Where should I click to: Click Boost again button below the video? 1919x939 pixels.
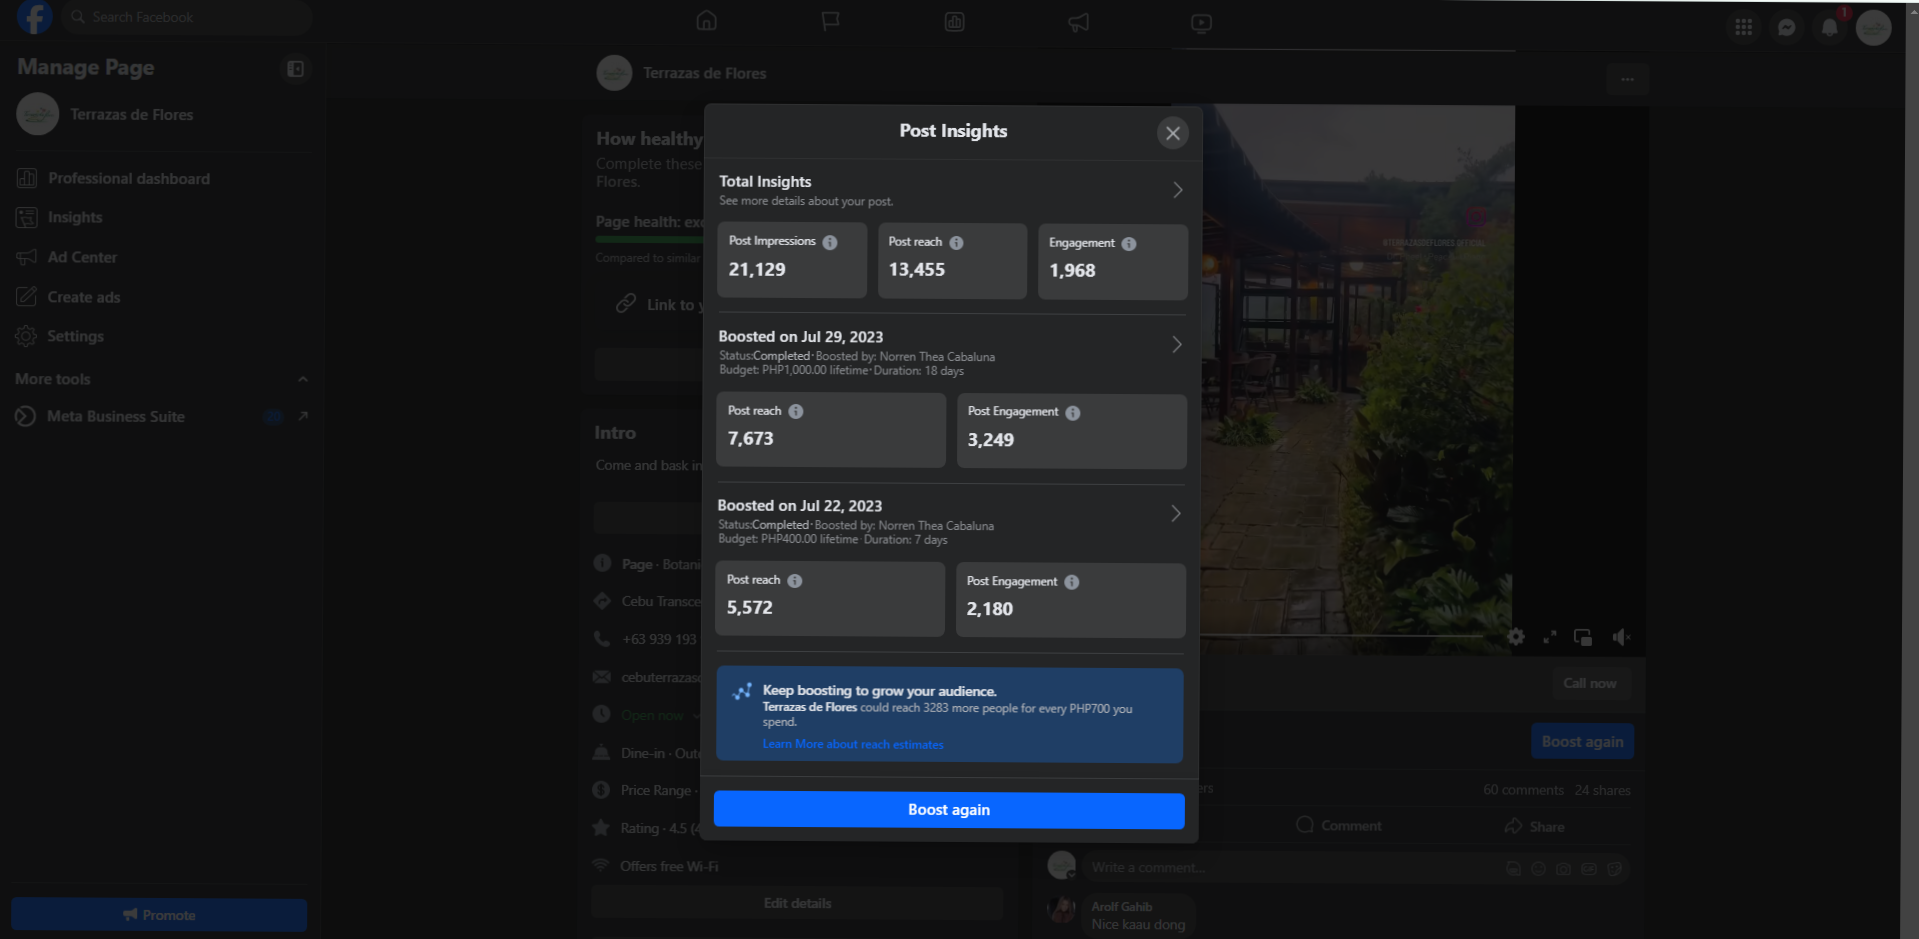click(1582, 742)
